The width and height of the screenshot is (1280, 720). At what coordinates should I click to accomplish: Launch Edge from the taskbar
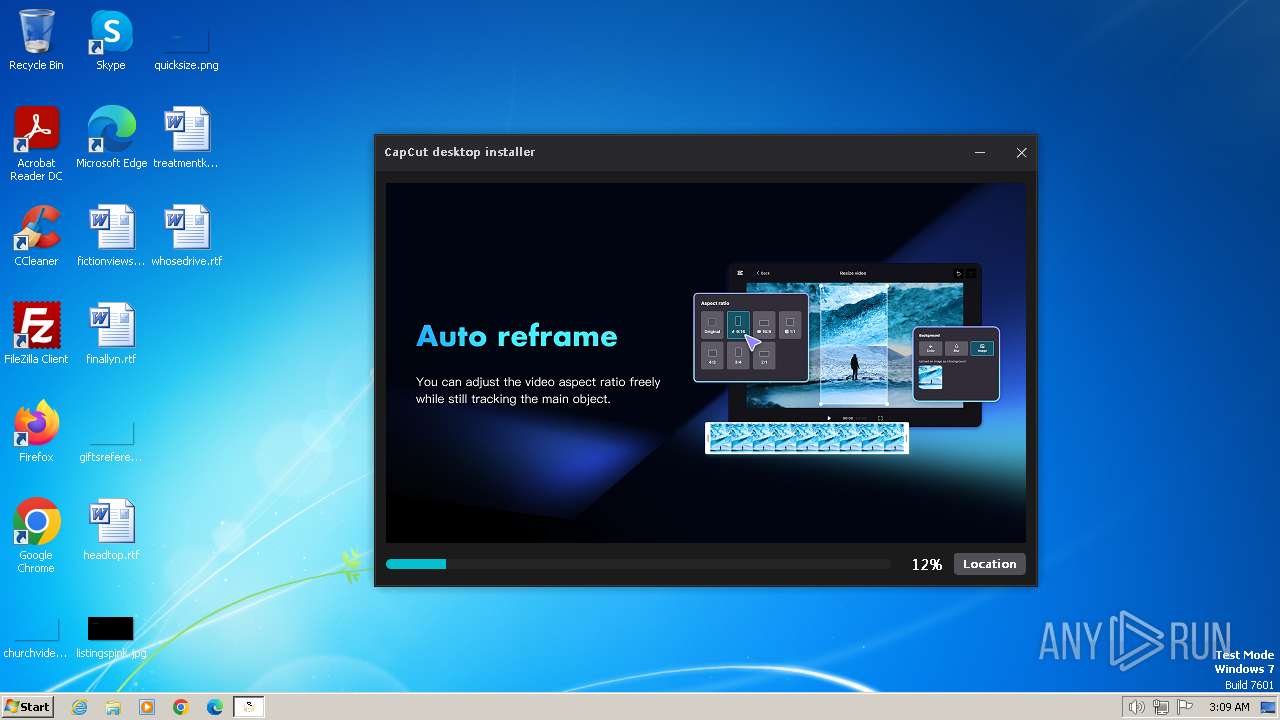pos(215,707)
